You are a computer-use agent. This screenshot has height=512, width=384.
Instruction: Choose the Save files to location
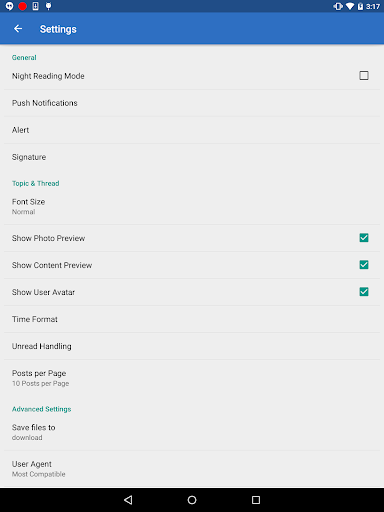click(192, 432)
